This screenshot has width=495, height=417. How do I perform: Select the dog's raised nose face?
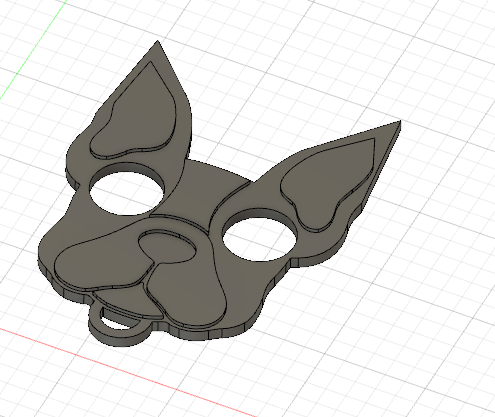point(167,248)
